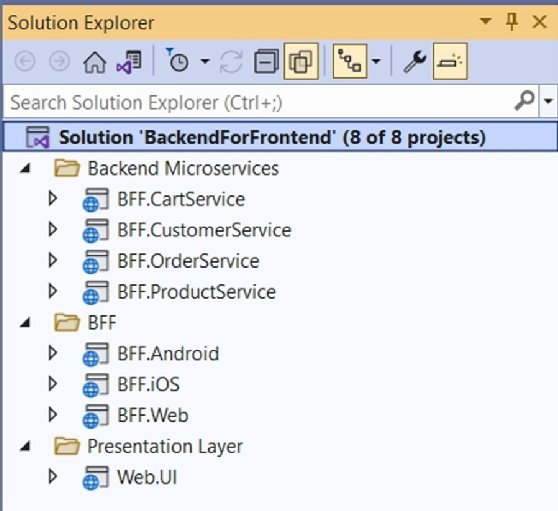Open the search options dropdown arrow

[x=548, y=101]
